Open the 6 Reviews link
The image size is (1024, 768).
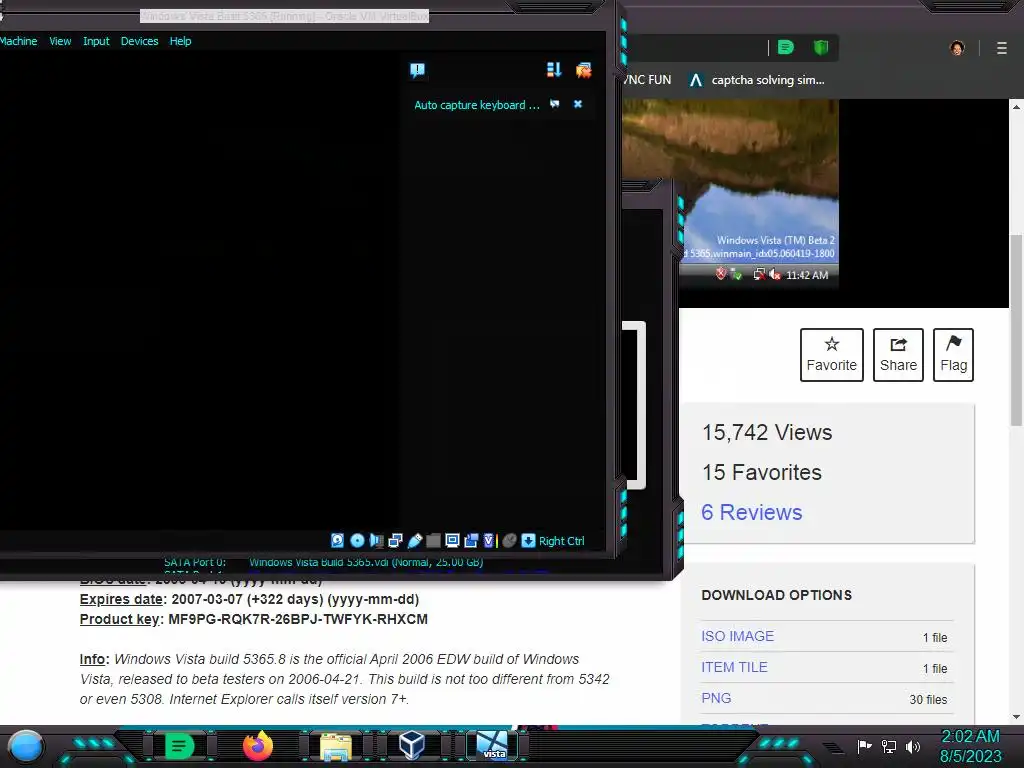(752, 512)
